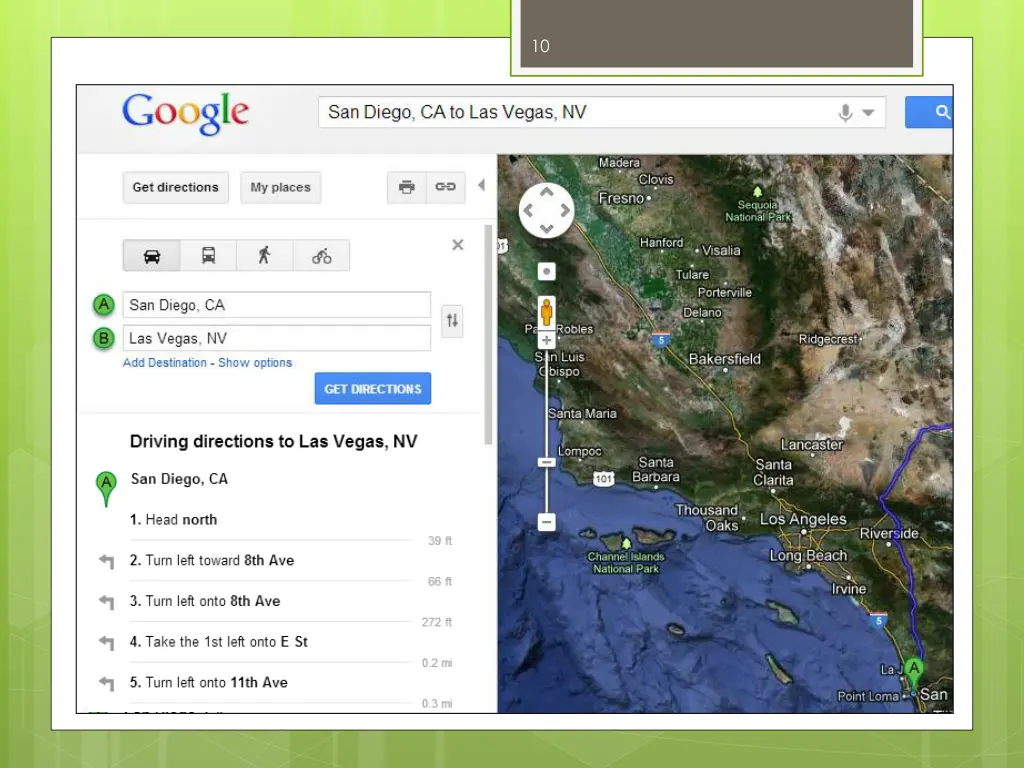Open the My places tab
This screenshot has width=1024, height=768.
click(x=281, y=187)
